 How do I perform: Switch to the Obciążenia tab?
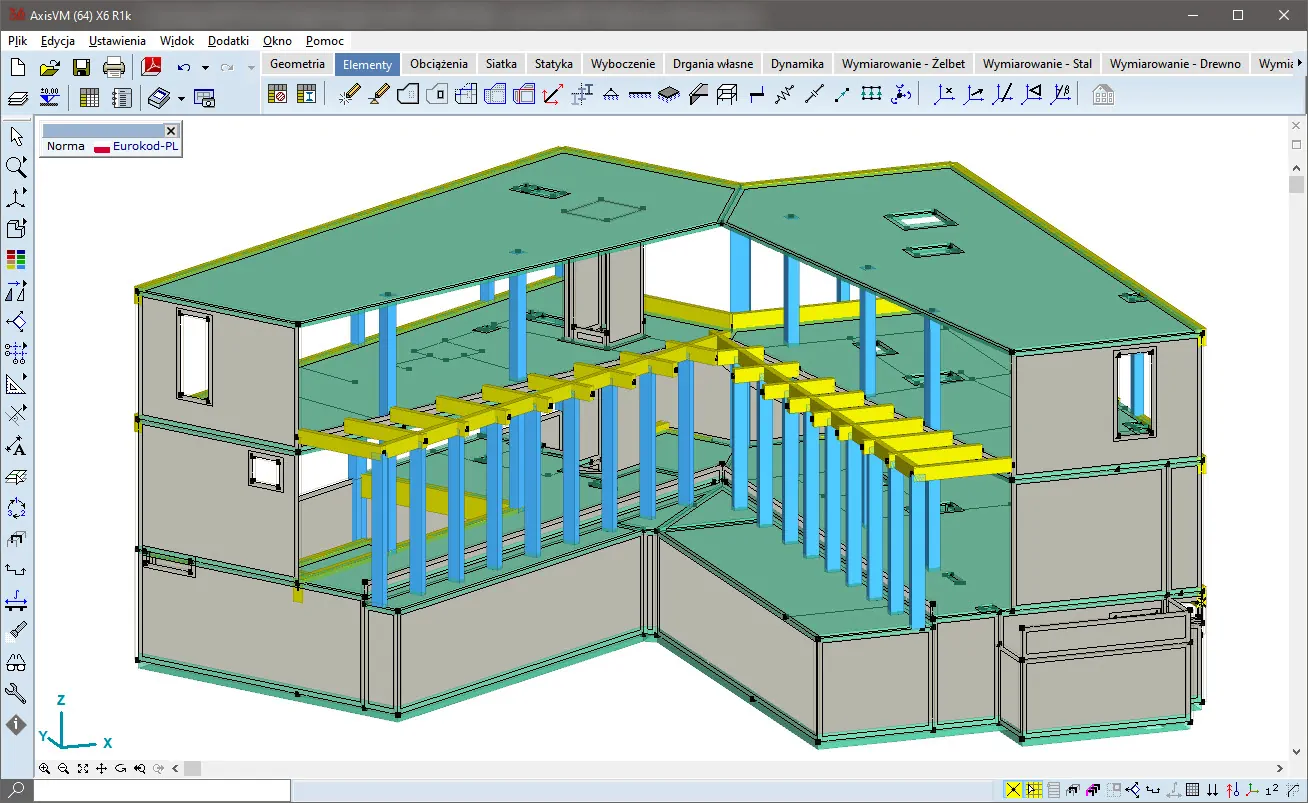pos(438,64)
